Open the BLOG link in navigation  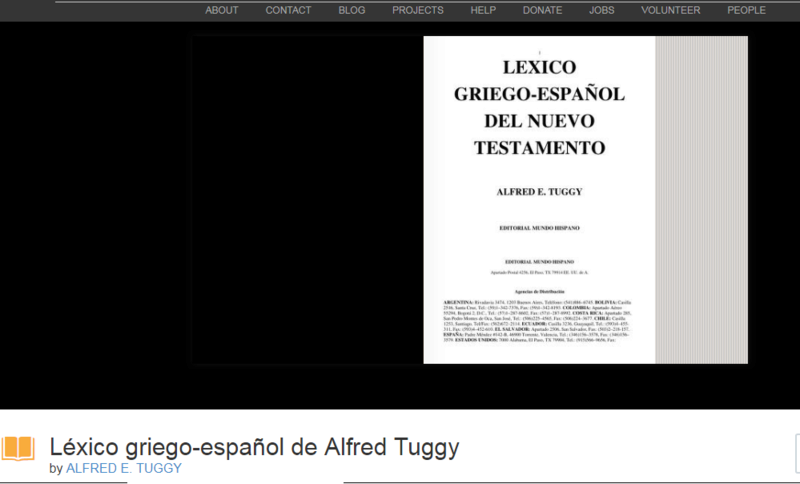[x=352, y=10]
